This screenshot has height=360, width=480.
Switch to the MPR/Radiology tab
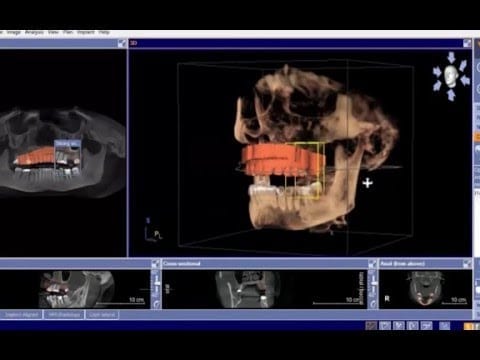tap(64, 315)
